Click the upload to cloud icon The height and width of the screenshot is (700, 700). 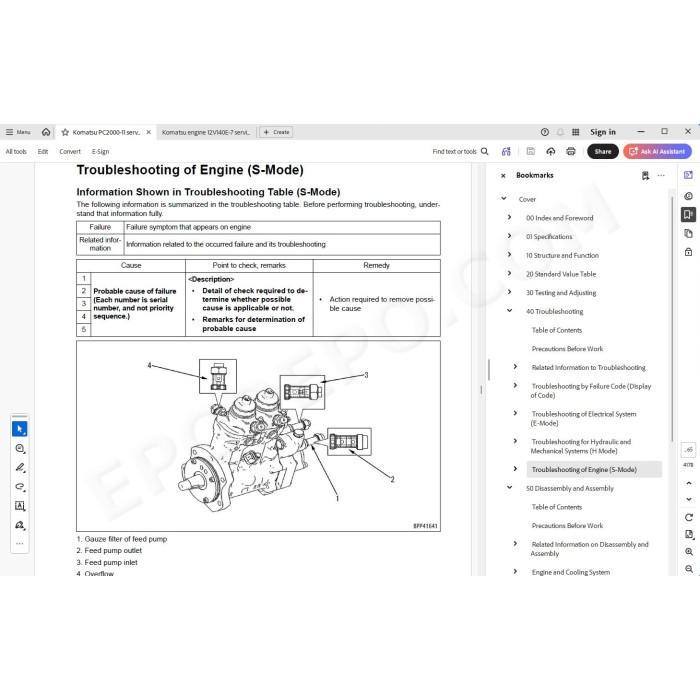(x=550, y=152)
